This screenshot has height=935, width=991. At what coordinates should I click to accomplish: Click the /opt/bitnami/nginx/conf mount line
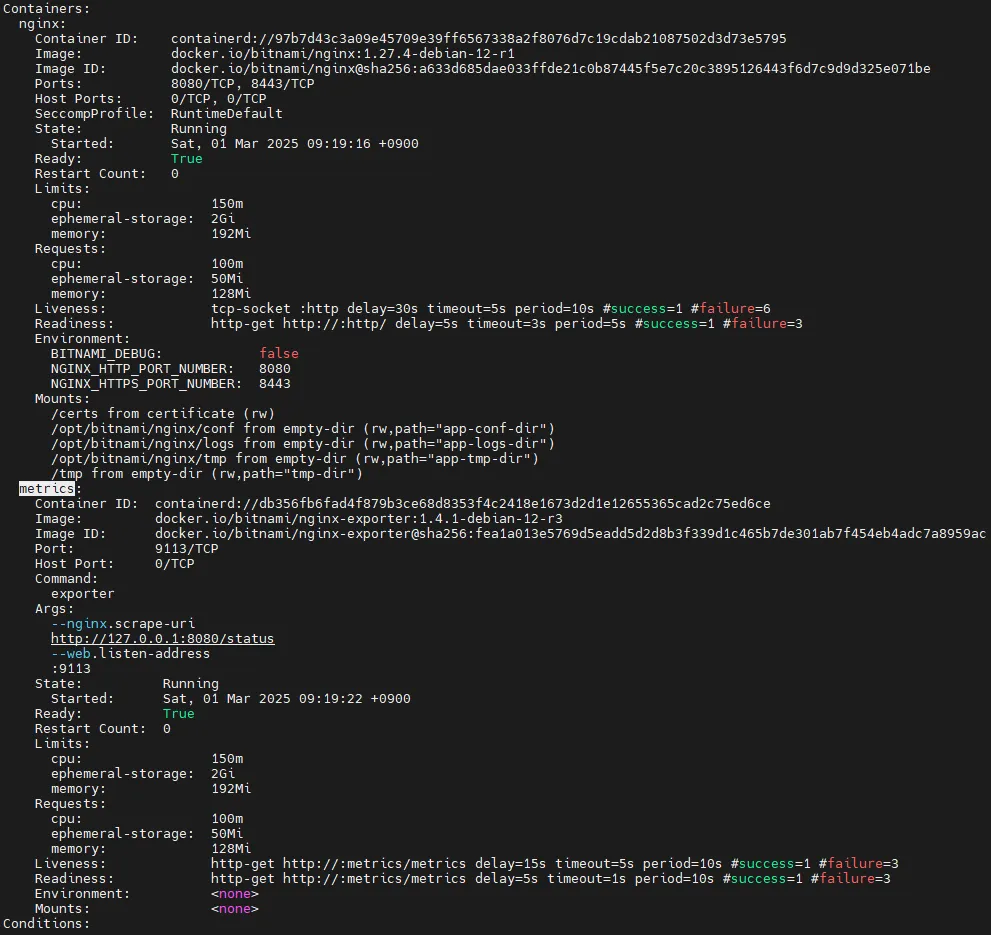303,429
